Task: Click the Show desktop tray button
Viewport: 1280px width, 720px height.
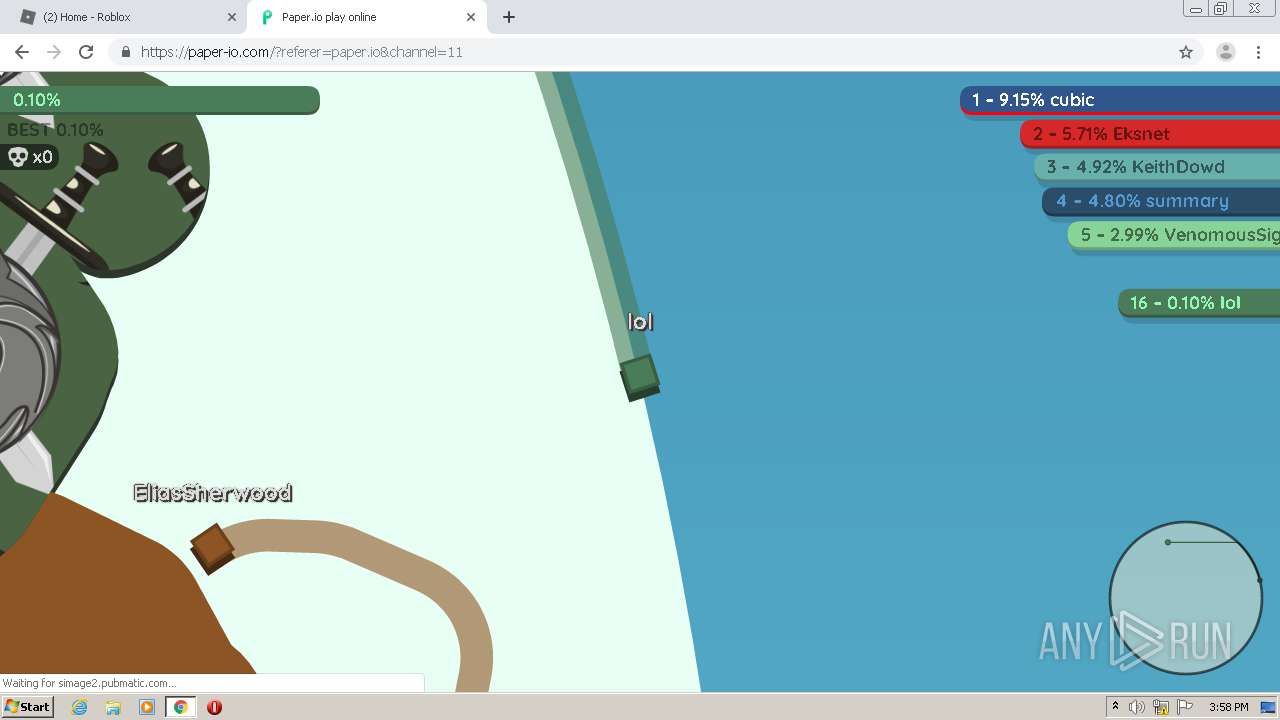Action: tap(1269, 707)
